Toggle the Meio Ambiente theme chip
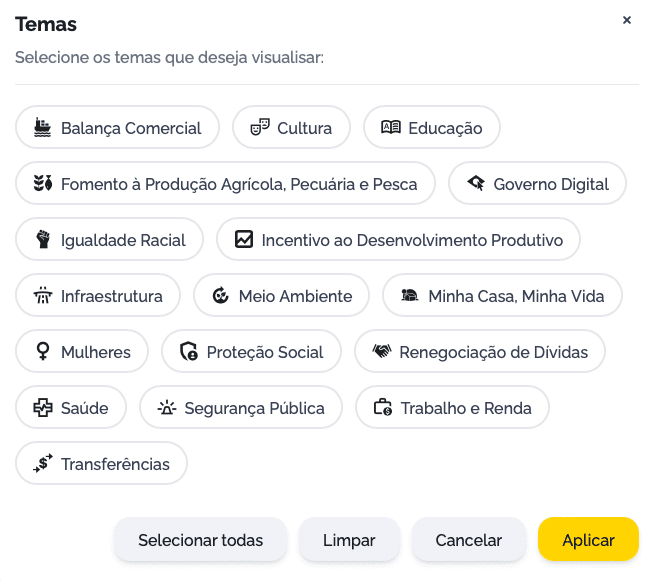The width and height of the screenshot is (652, 580). 281,296
